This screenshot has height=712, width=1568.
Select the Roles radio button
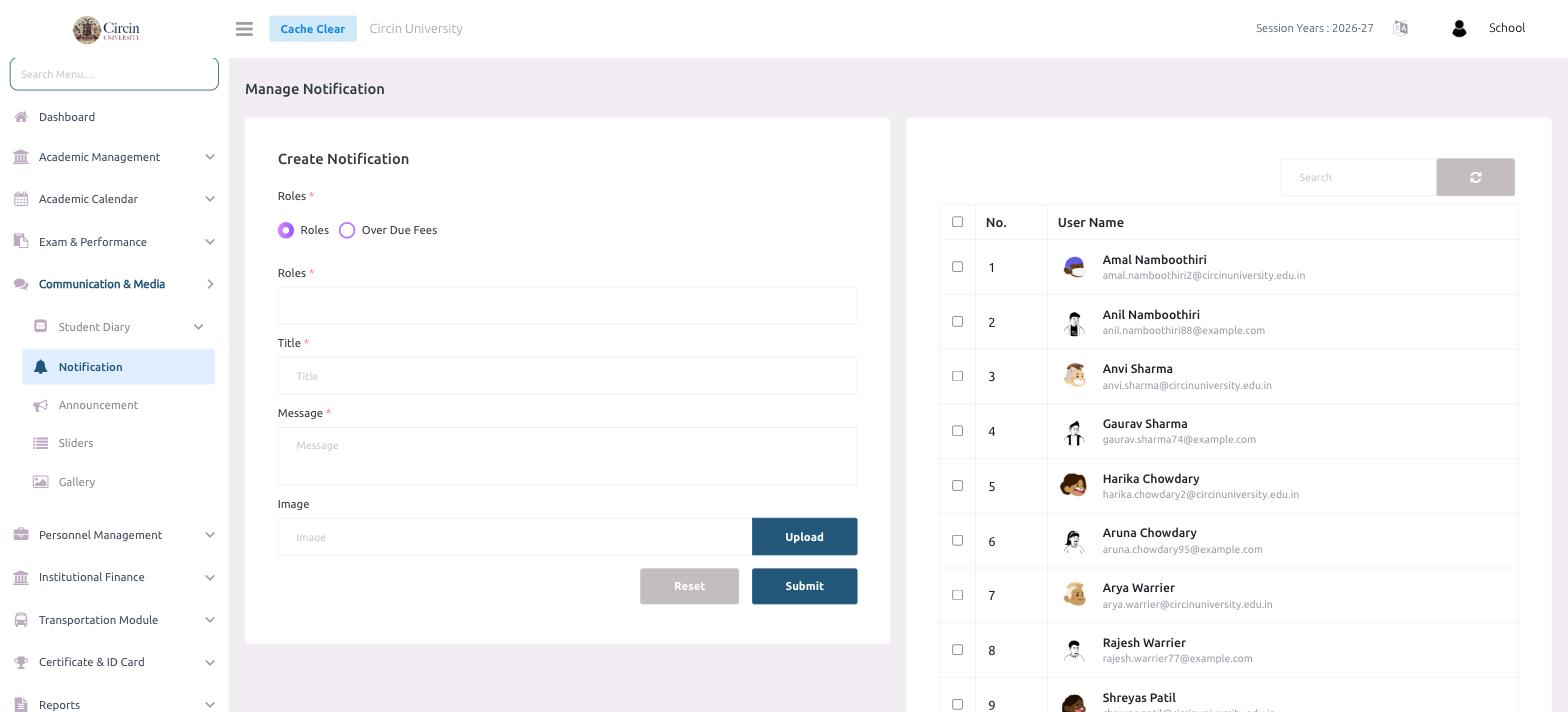(286, 230)
